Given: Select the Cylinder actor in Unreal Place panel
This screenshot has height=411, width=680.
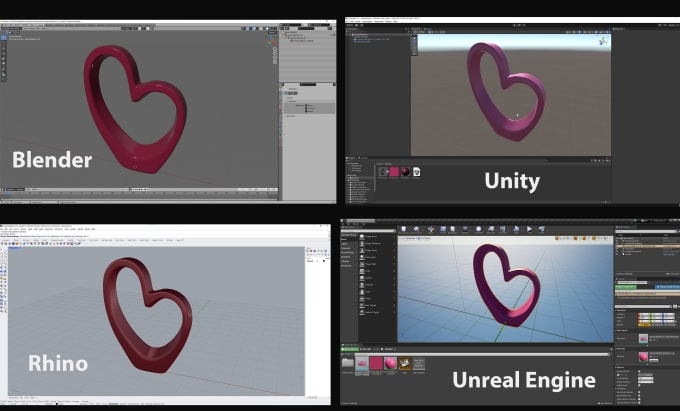Looking at the screenshot, I should coord(376,285).
